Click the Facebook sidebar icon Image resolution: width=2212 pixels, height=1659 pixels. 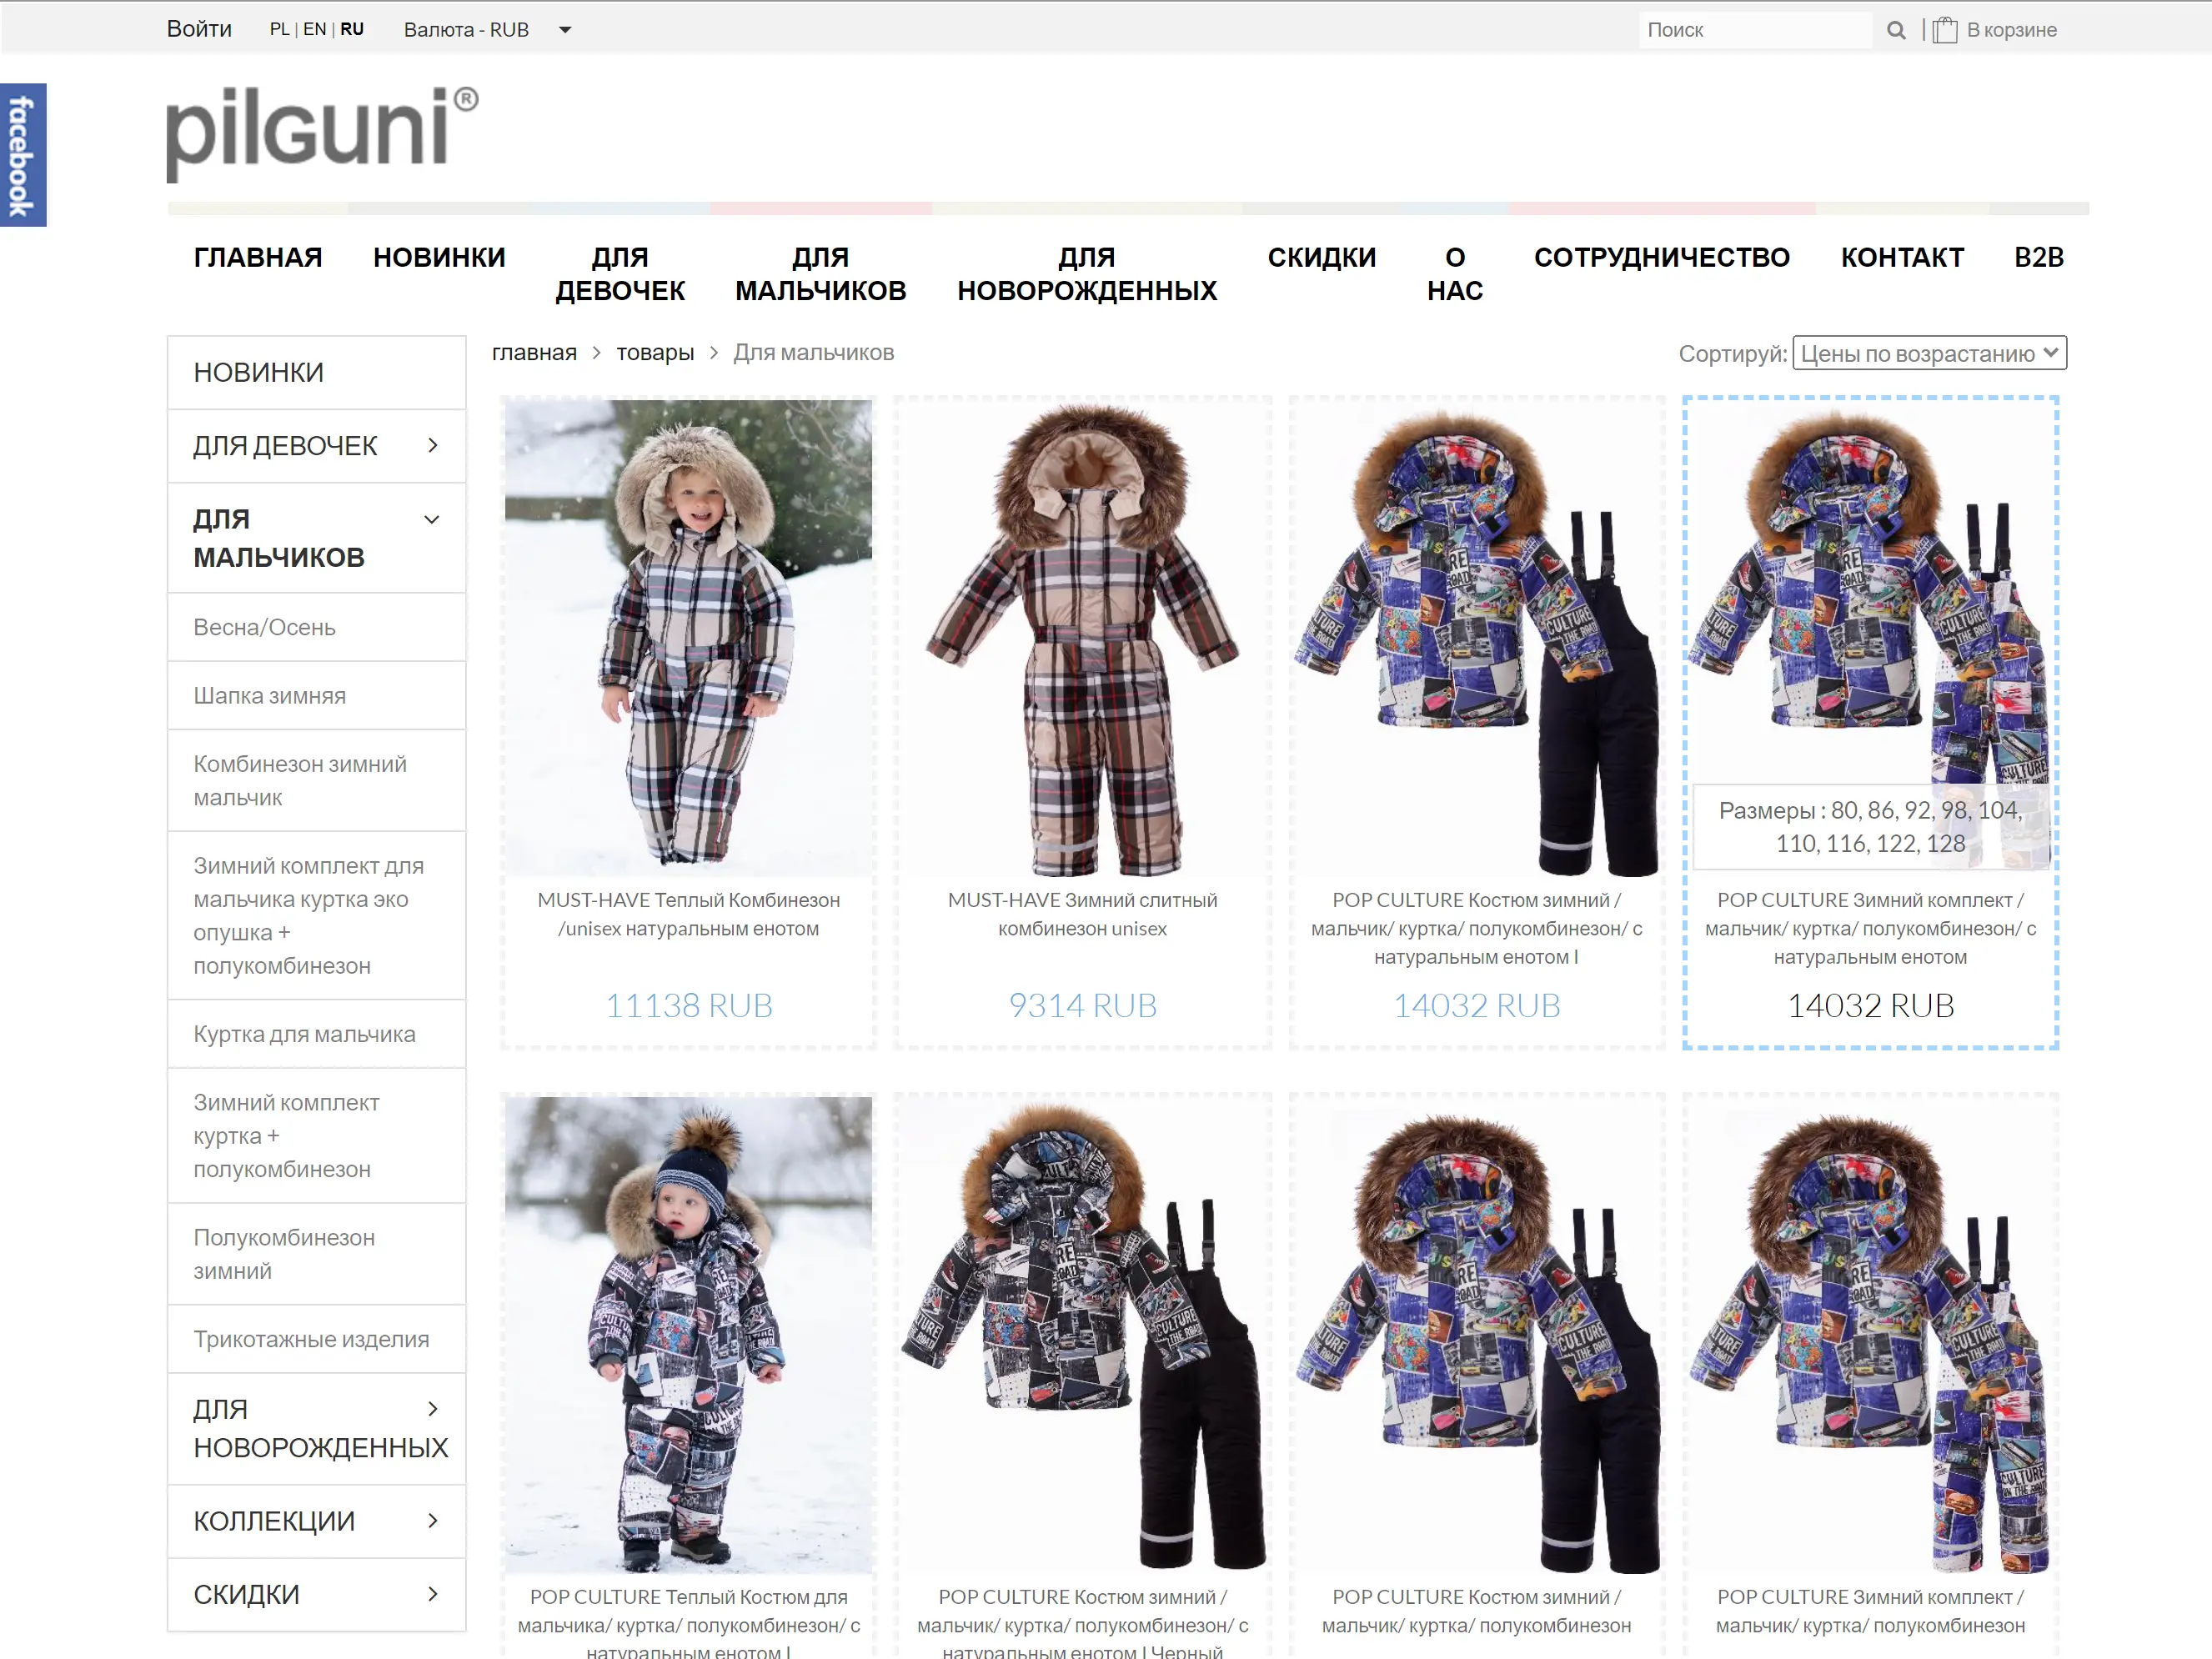[21, 152]
